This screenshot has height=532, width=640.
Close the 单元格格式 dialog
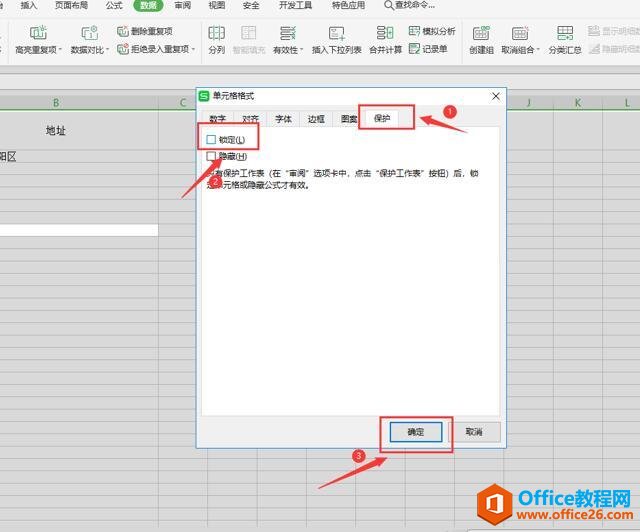[496, 96]
